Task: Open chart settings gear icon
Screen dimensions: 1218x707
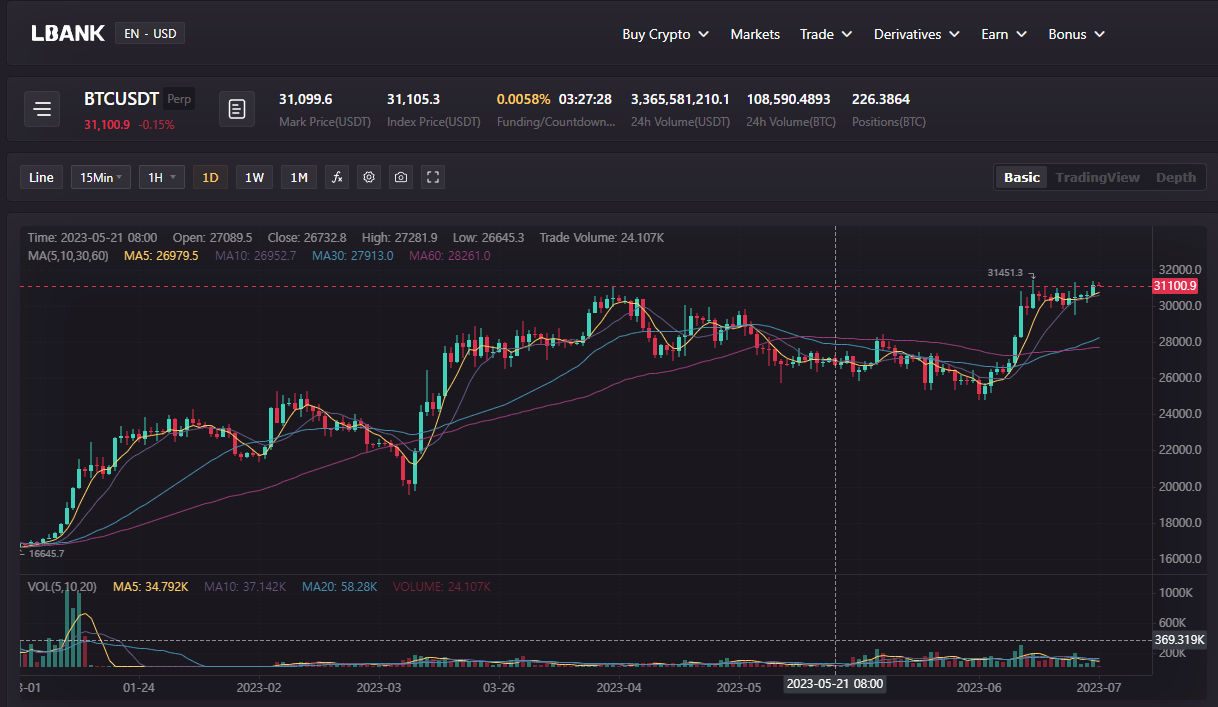Action: (369, 177)
